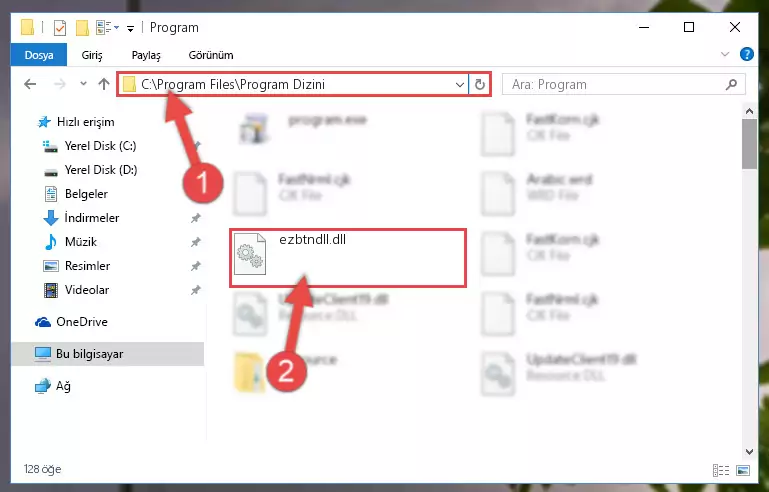Click the Back navigation arrow
The width and height of the screenshot is (769, 492).
click(30, 84)
